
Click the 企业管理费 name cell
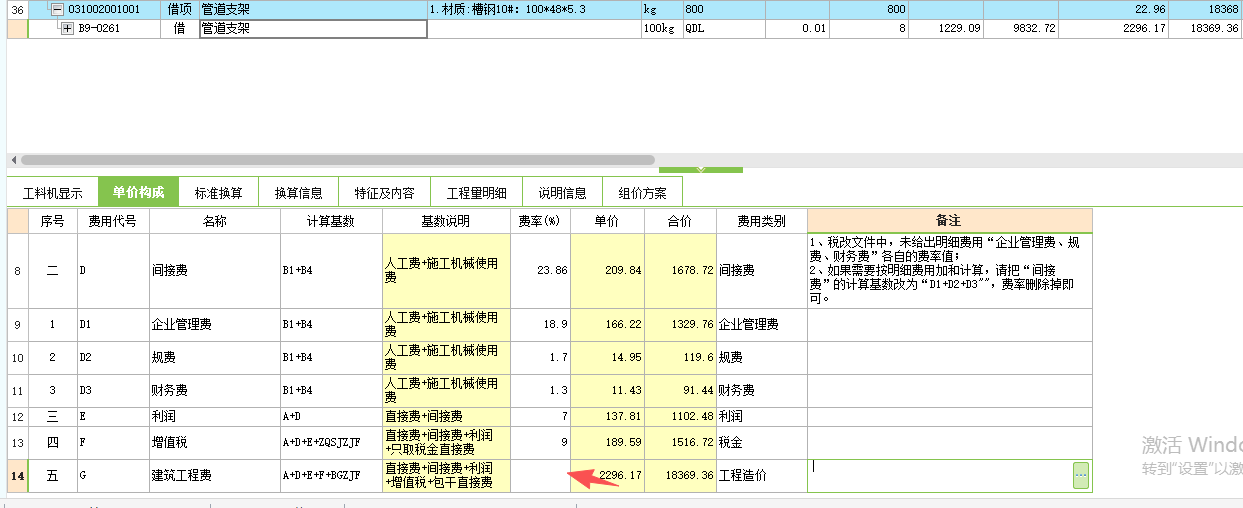point(215,325)
